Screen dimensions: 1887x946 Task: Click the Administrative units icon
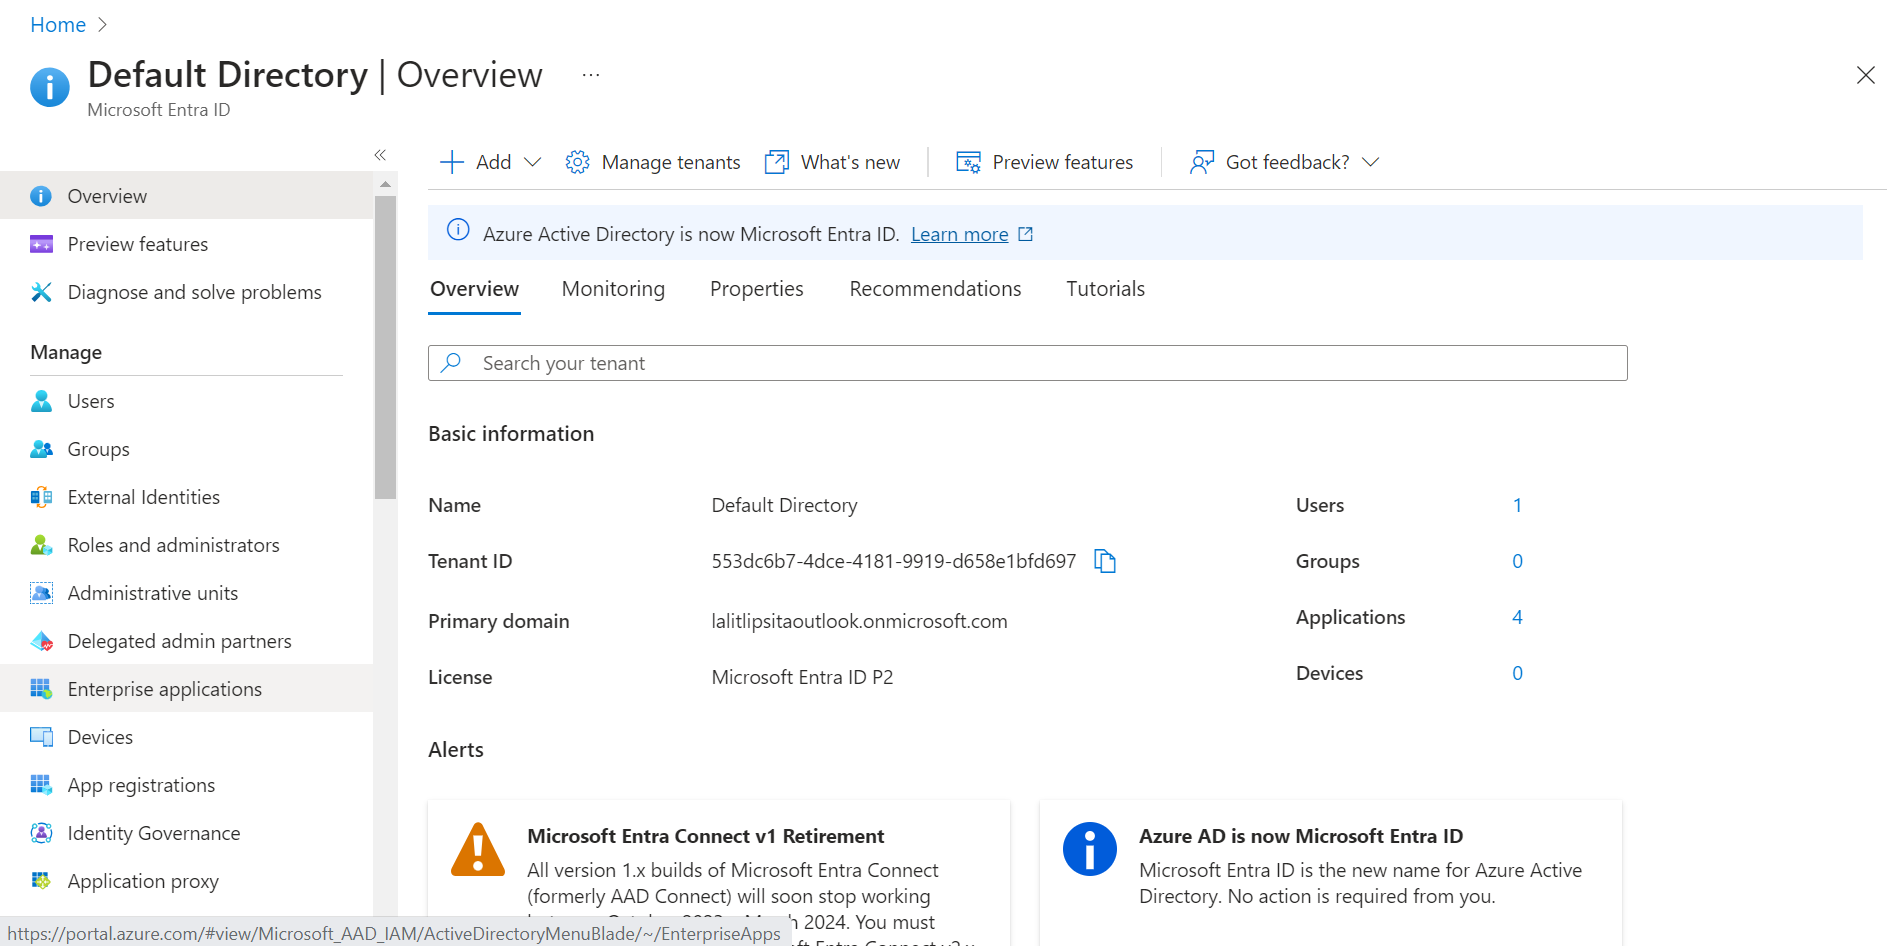click(41, 593)
